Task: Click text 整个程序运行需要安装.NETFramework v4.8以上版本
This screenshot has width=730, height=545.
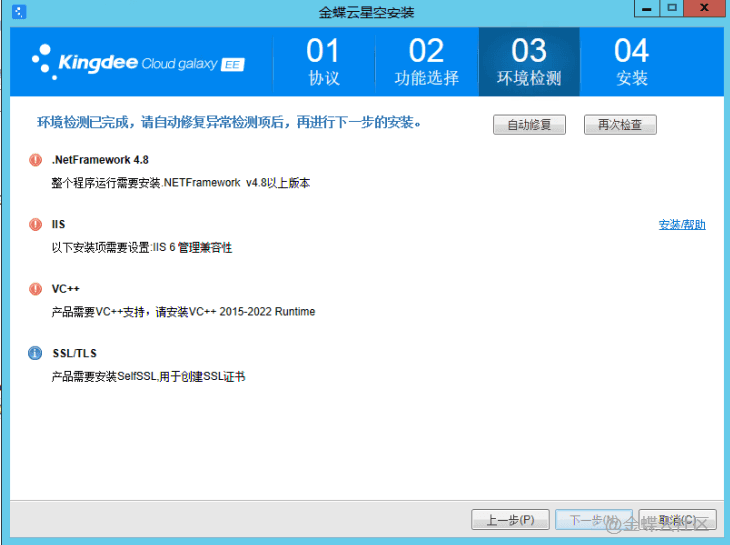Action: 181,183
